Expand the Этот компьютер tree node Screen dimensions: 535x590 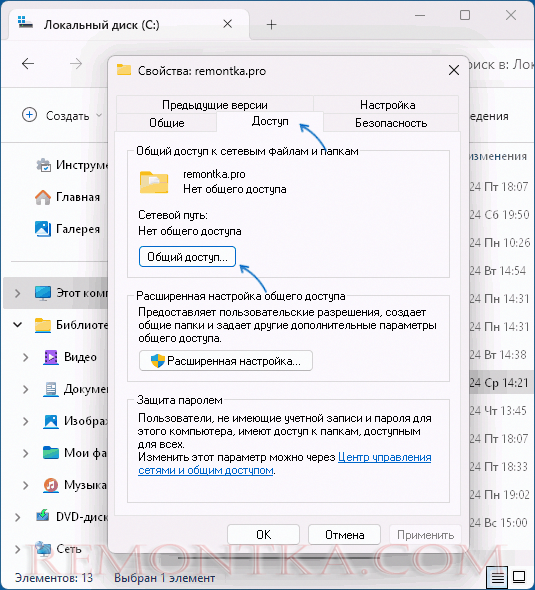pos(17,293)
